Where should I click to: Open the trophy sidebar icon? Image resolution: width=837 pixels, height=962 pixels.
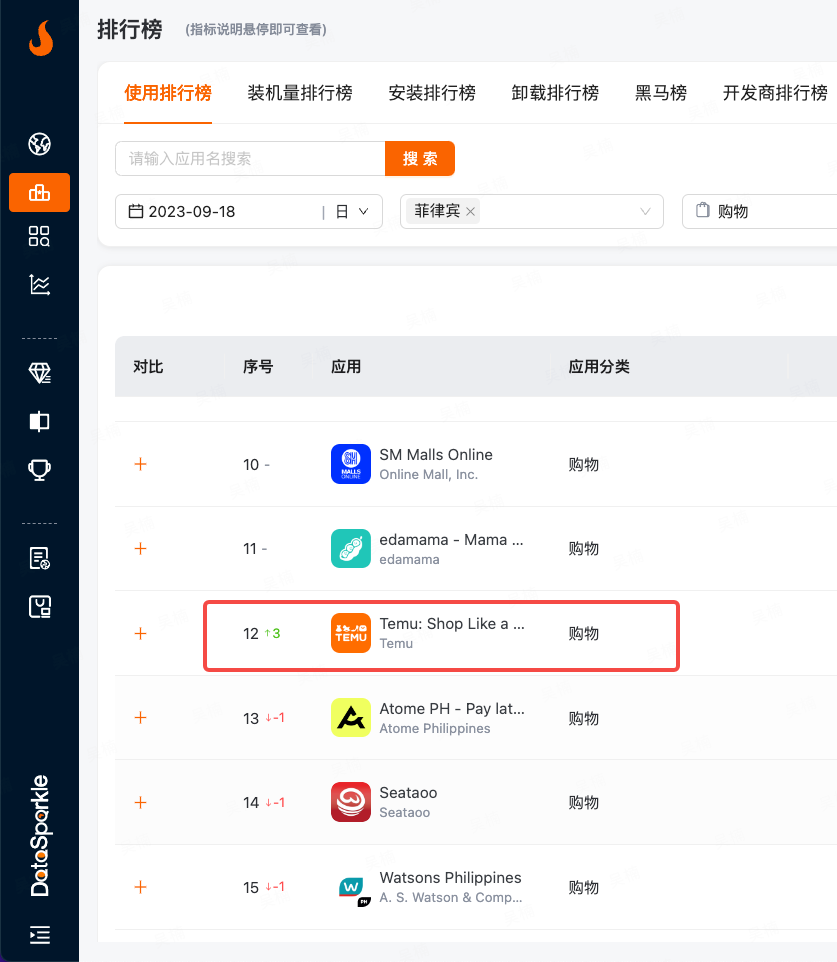(39, 470)
